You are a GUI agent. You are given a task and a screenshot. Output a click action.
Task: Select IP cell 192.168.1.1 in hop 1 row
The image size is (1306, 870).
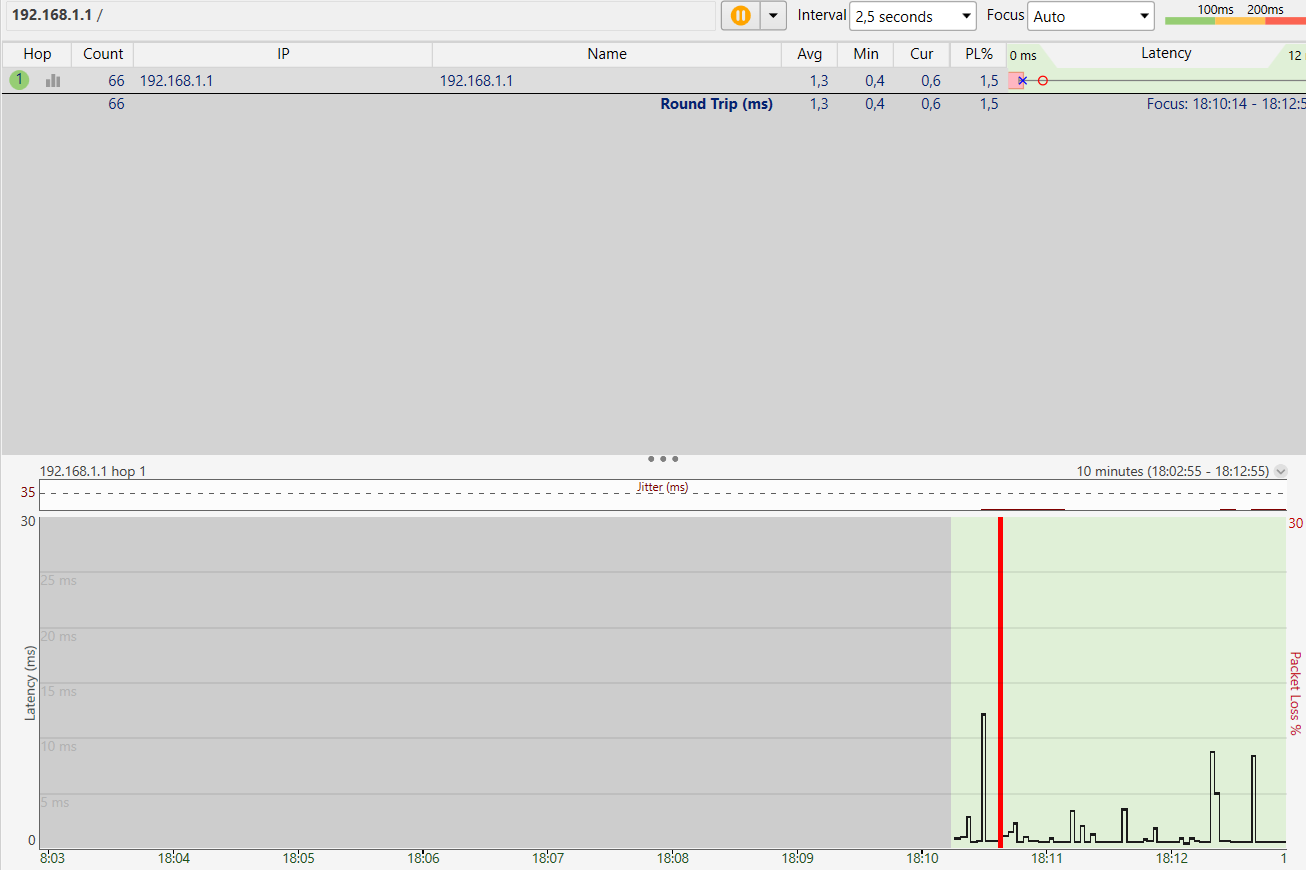click(x=176, y=81)
